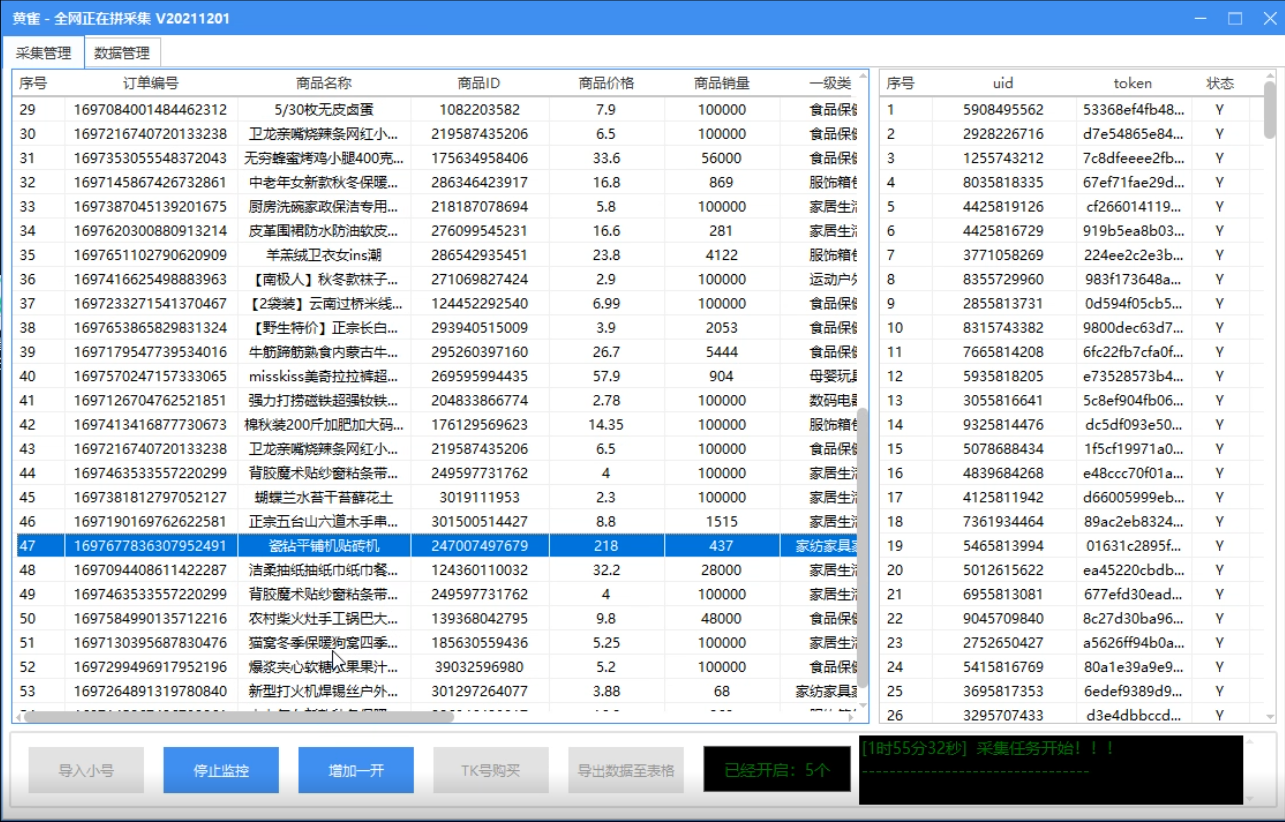Select account uid 5908495562
Viewport: 1285px width, 822px height.
[x=1003, y=110]
